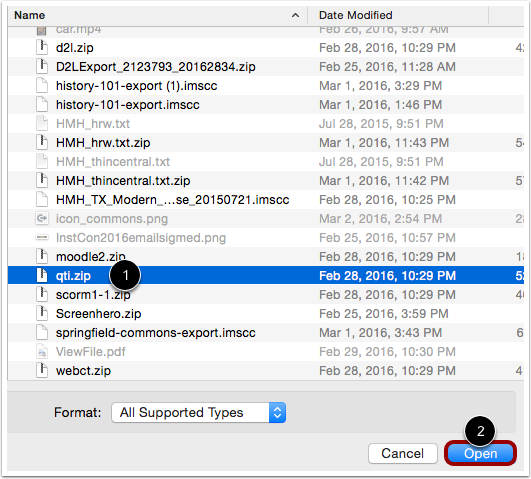The image size is (531, 479).
Task: Select Screenhero.zip file name
Action: 98,314
